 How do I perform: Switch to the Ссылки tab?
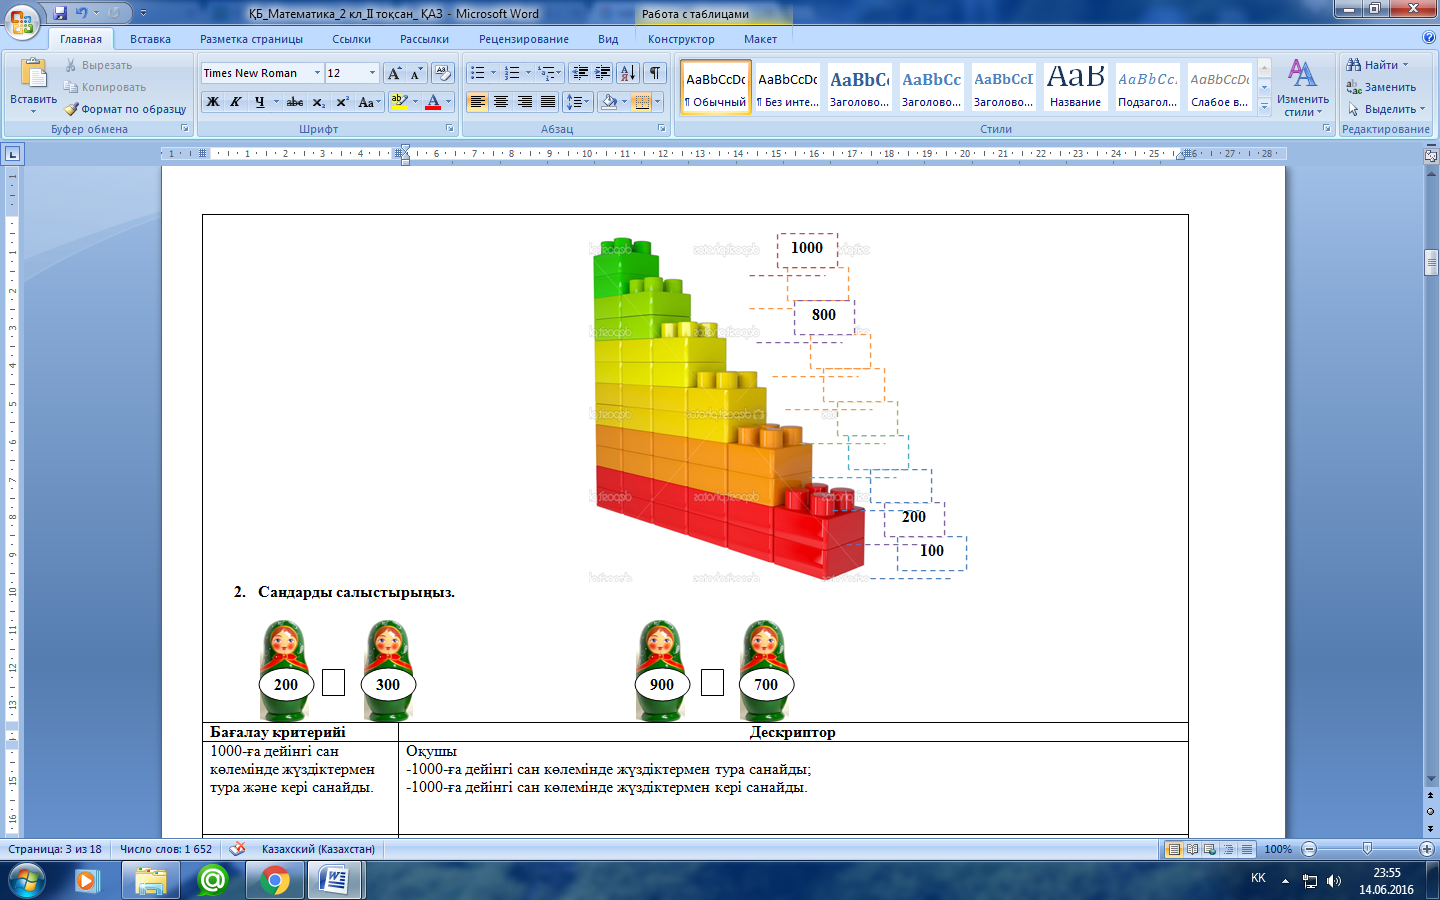(352, 39)
